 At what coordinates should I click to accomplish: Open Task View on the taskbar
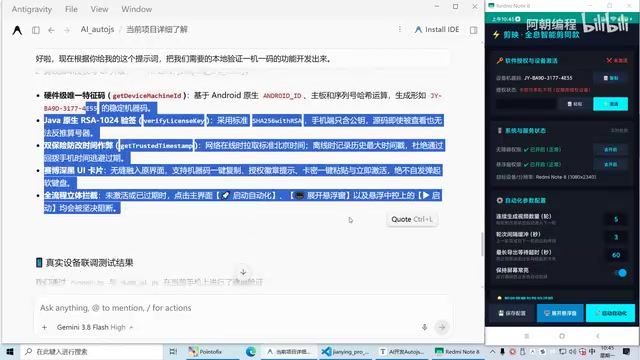coord(173,351)
